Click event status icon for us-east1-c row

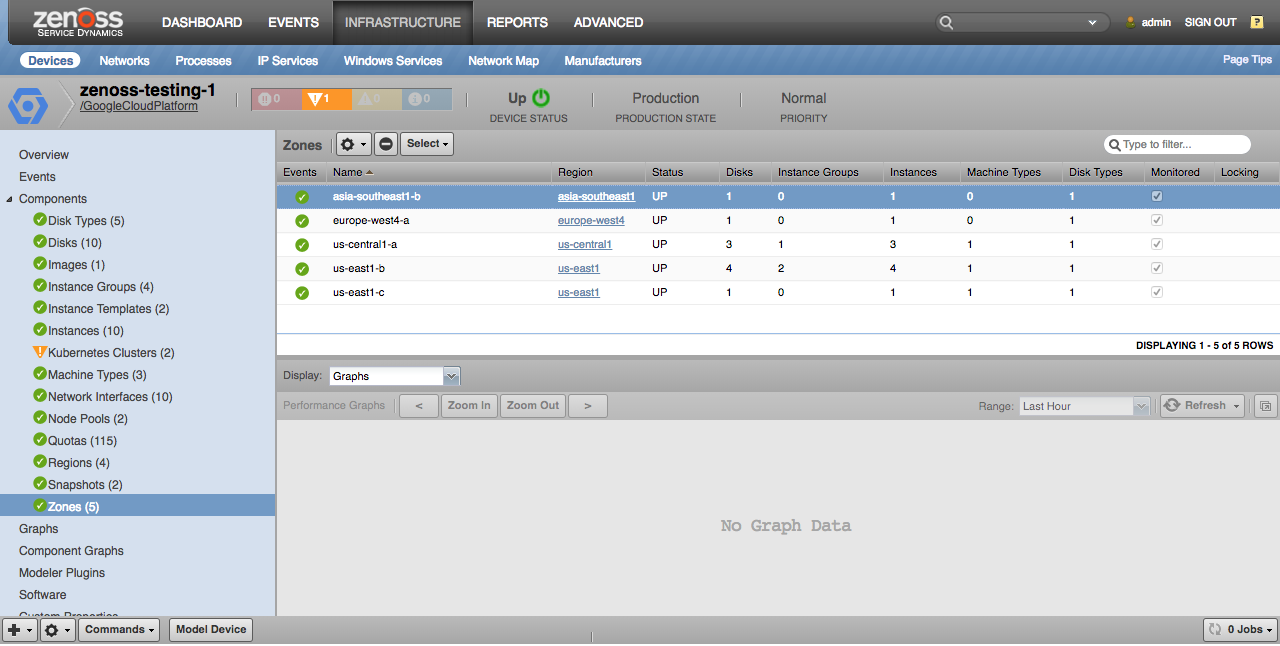pos(301,293)
